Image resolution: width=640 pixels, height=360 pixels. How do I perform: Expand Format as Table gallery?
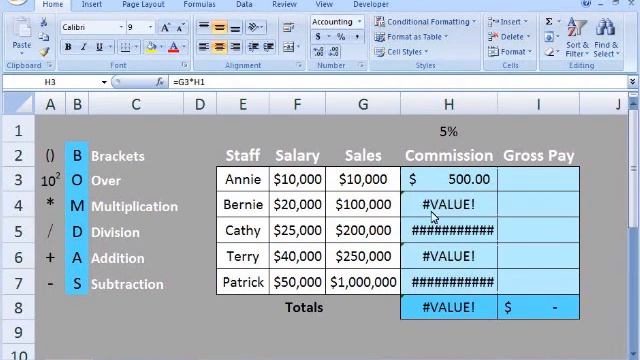411,37
